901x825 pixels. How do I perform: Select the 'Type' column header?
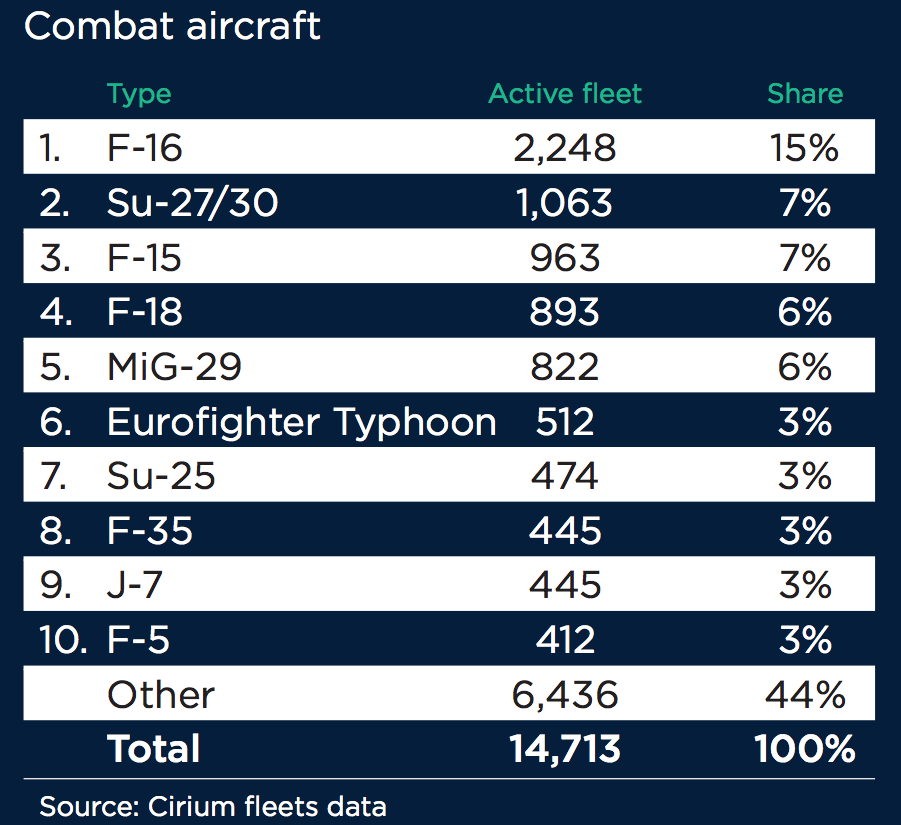coord(139,94)
